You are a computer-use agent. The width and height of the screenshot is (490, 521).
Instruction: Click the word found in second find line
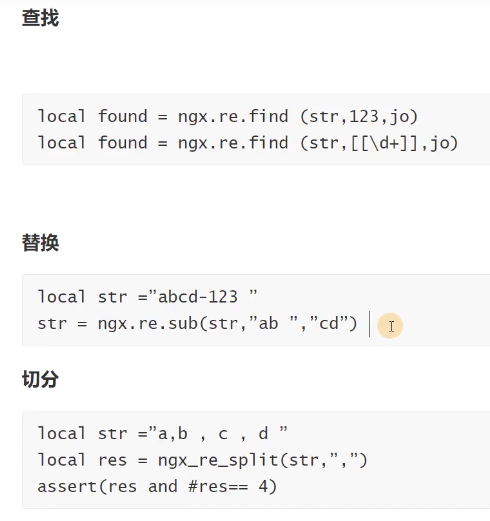122,143
